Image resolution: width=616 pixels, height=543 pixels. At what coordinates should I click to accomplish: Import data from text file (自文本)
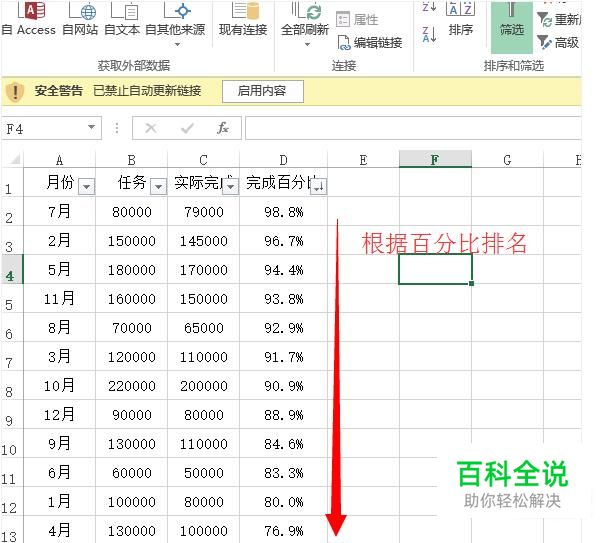(x=122, y=19)
